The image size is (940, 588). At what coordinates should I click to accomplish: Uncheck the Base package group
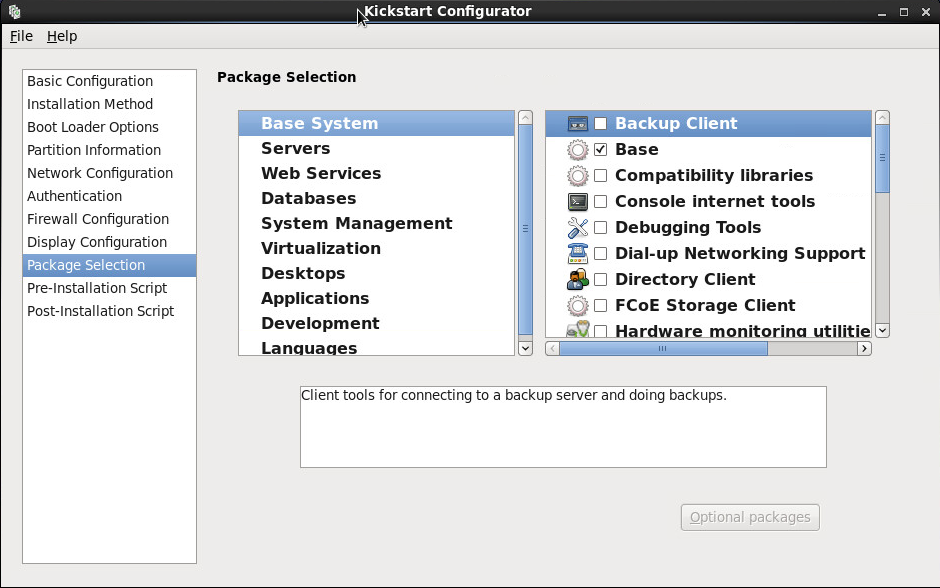click(600, 149)
